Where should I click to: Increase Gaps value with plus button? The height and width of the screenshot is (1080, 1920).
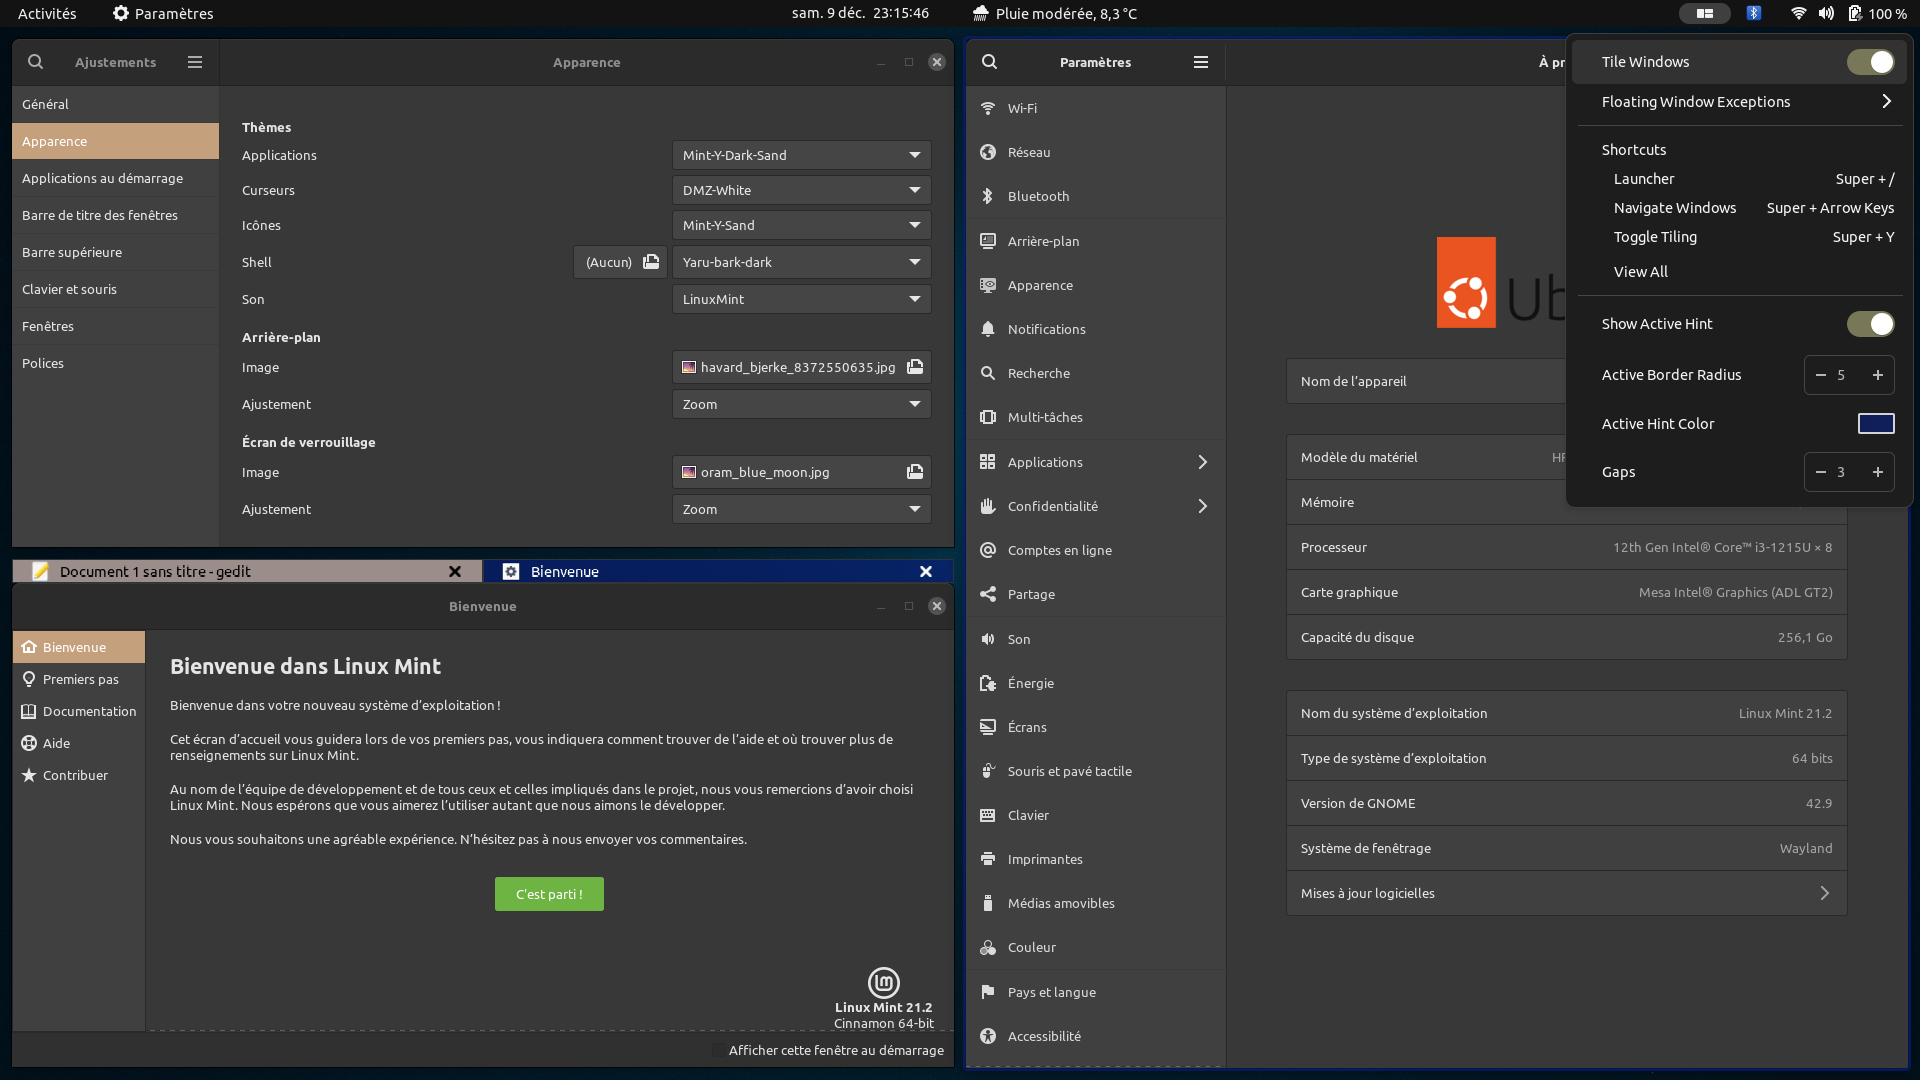1878,472
